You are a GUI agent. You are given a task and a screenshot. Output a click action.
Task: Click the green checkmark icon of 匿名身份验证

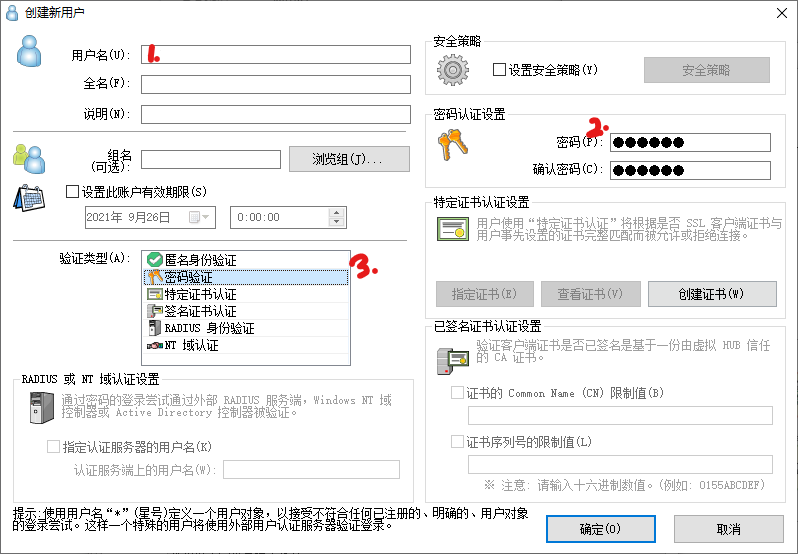pyautogui.click(x=155, y=260)
